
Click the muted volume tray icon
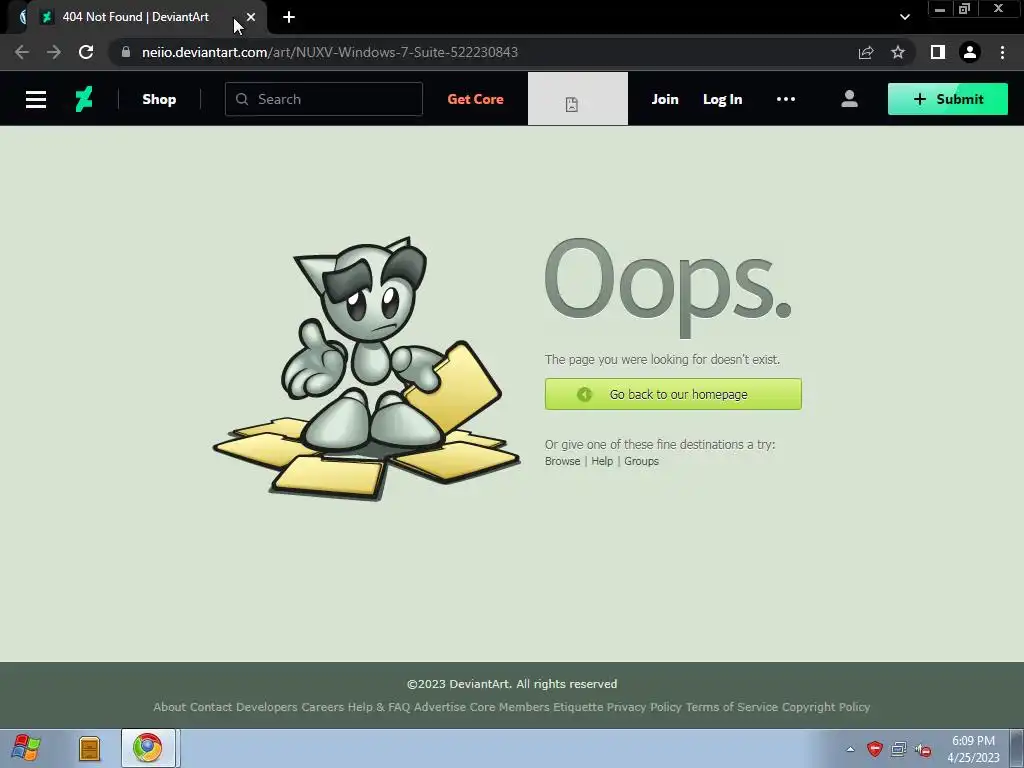click(923, 750)
